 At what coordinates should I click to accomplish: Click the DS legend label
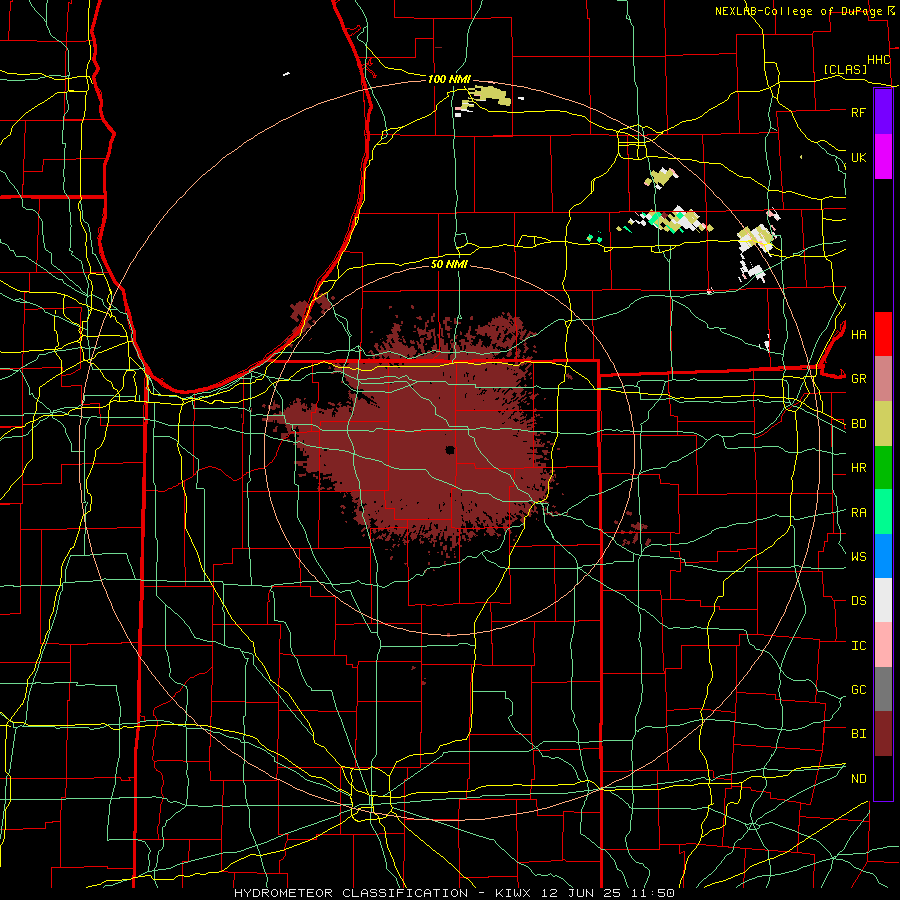pyautogui.click(x=858, y=600)
